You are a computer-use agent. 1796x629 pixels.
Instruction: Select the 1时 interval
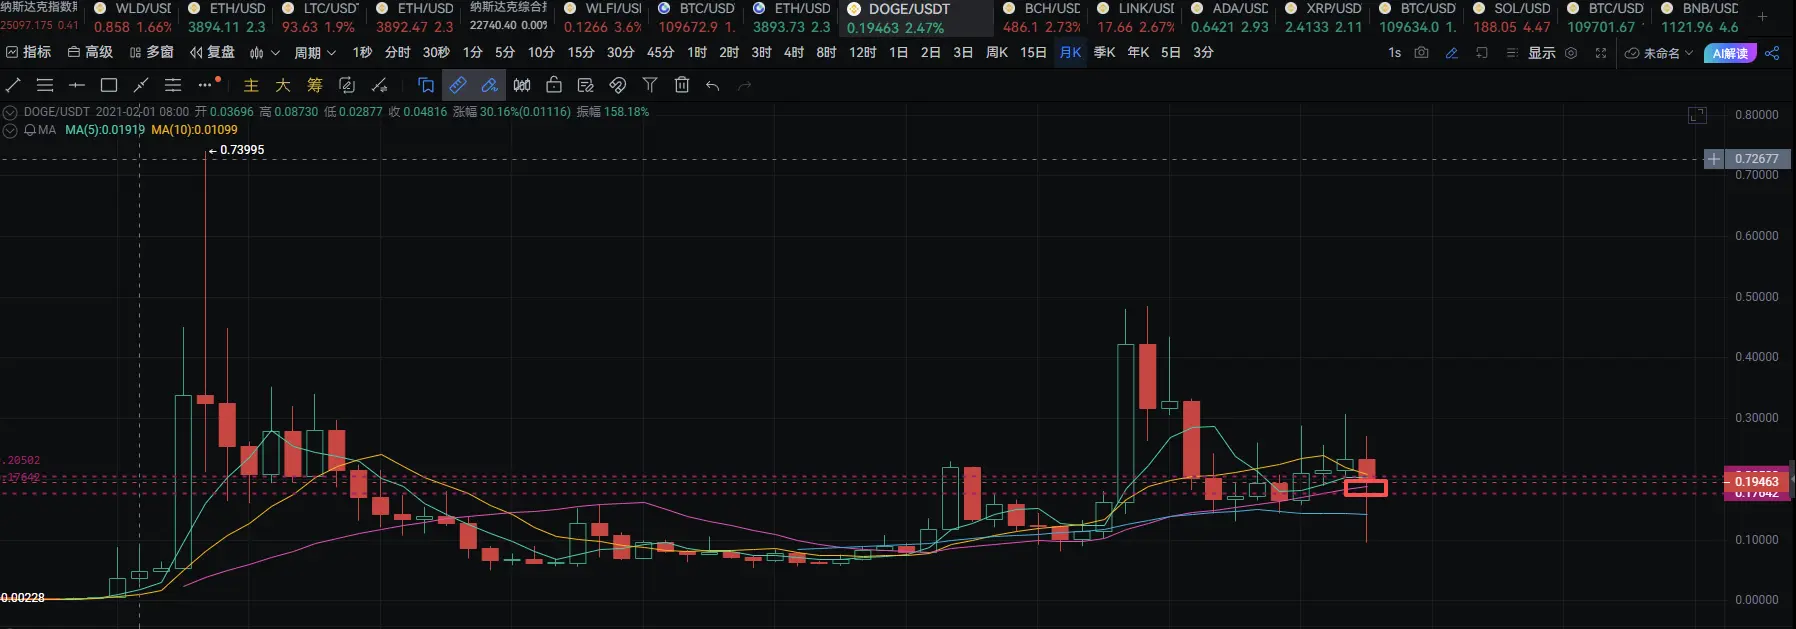point(697,52)
